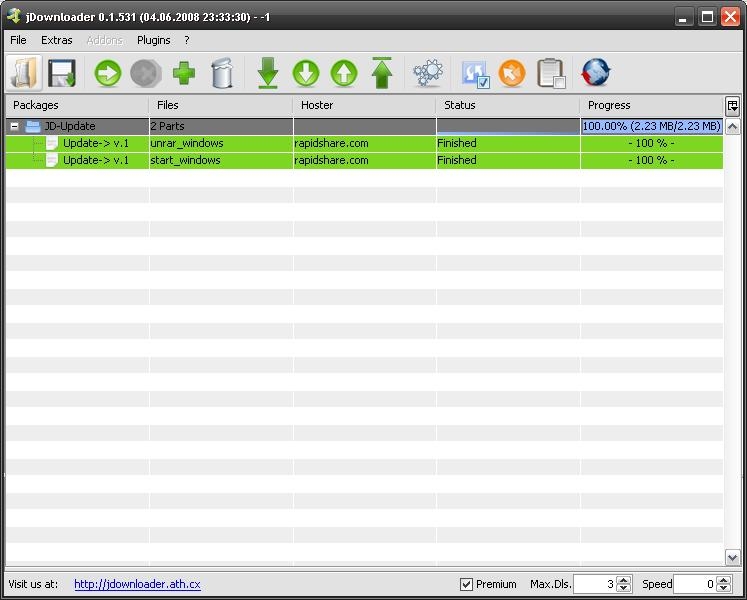Open the ? help menu
This screenshot has height=600, width=747.
[187, 40]
